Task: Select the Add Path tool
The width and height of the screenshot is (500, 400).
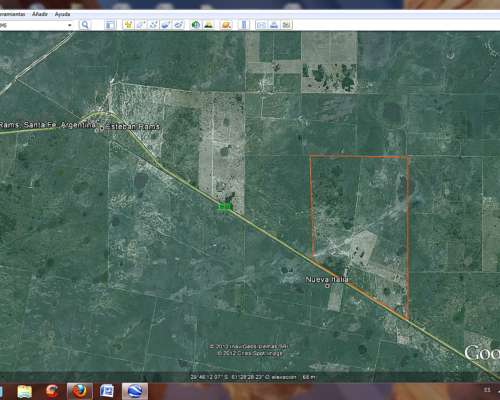Action: [154, 25]
